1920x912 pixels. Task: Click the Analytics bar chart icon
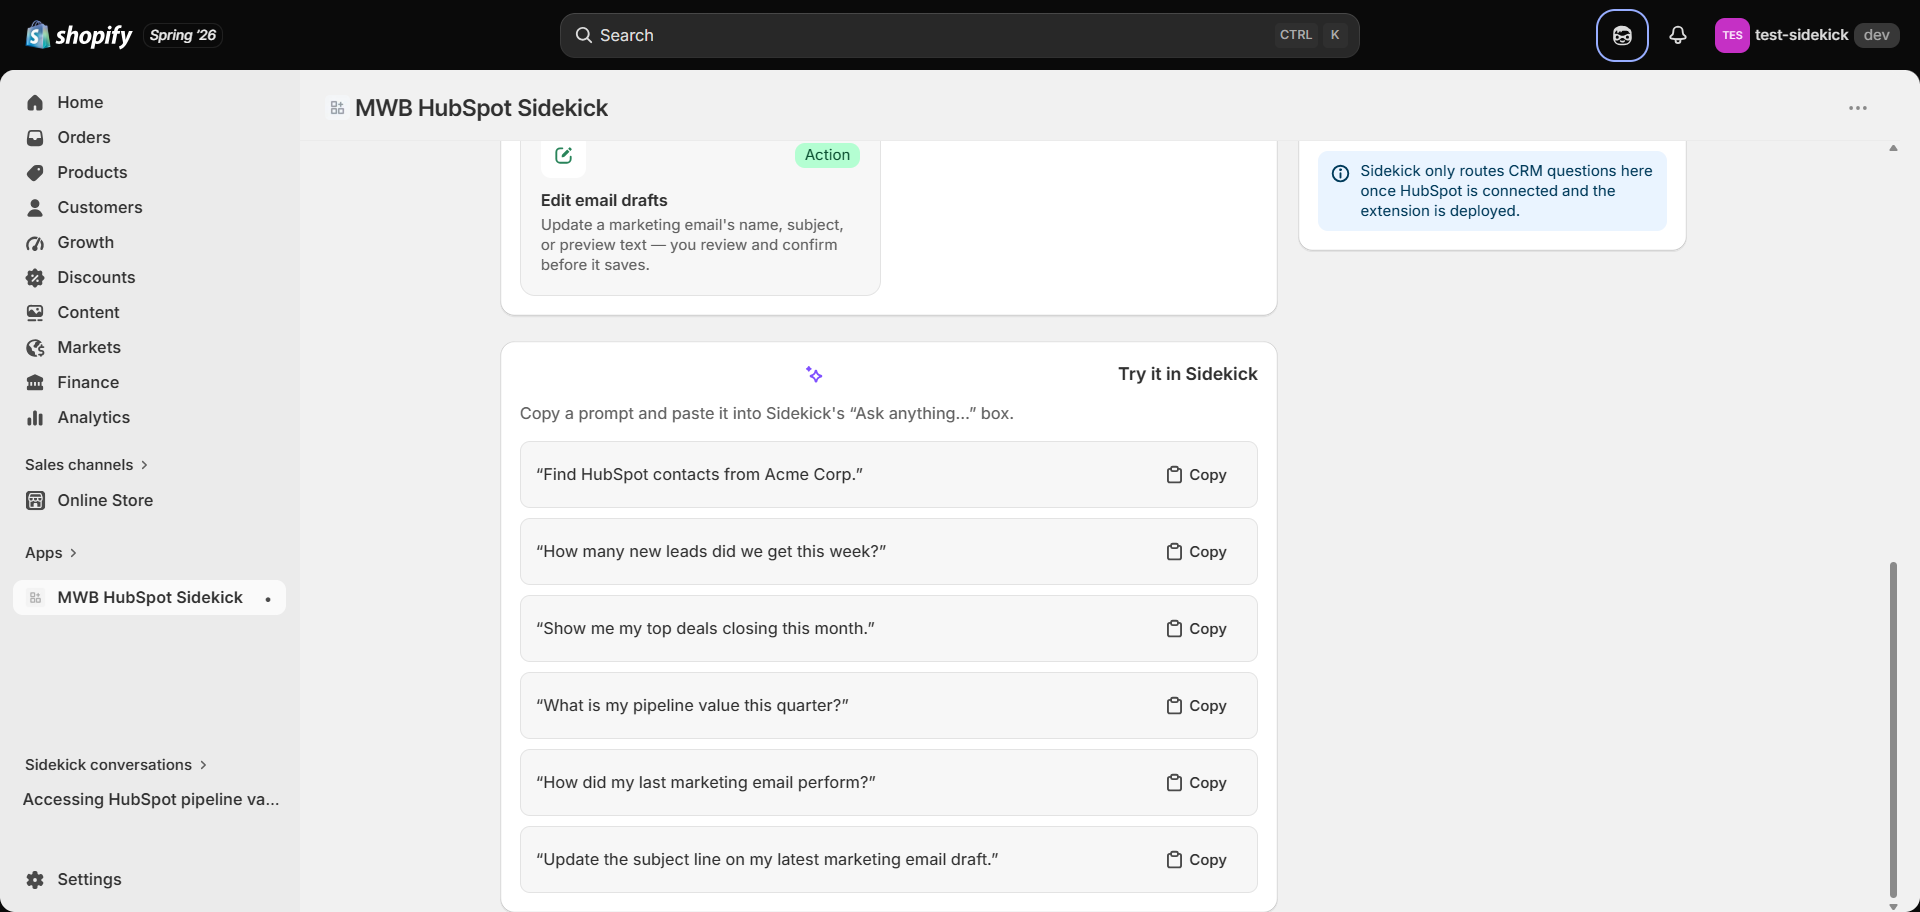pyautogui.click(x=35, y=417)
